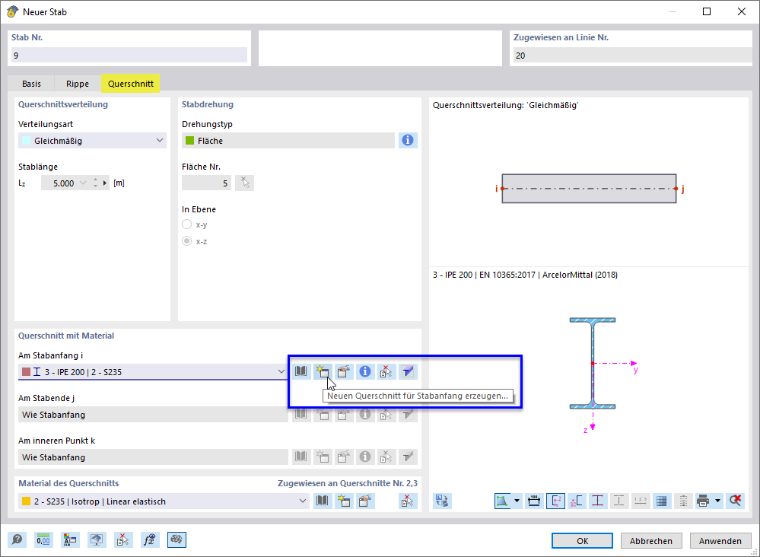The image size is (760, 557).
Task: Click the Fläche Nr. field showing 5
Action: pos(206,183)
